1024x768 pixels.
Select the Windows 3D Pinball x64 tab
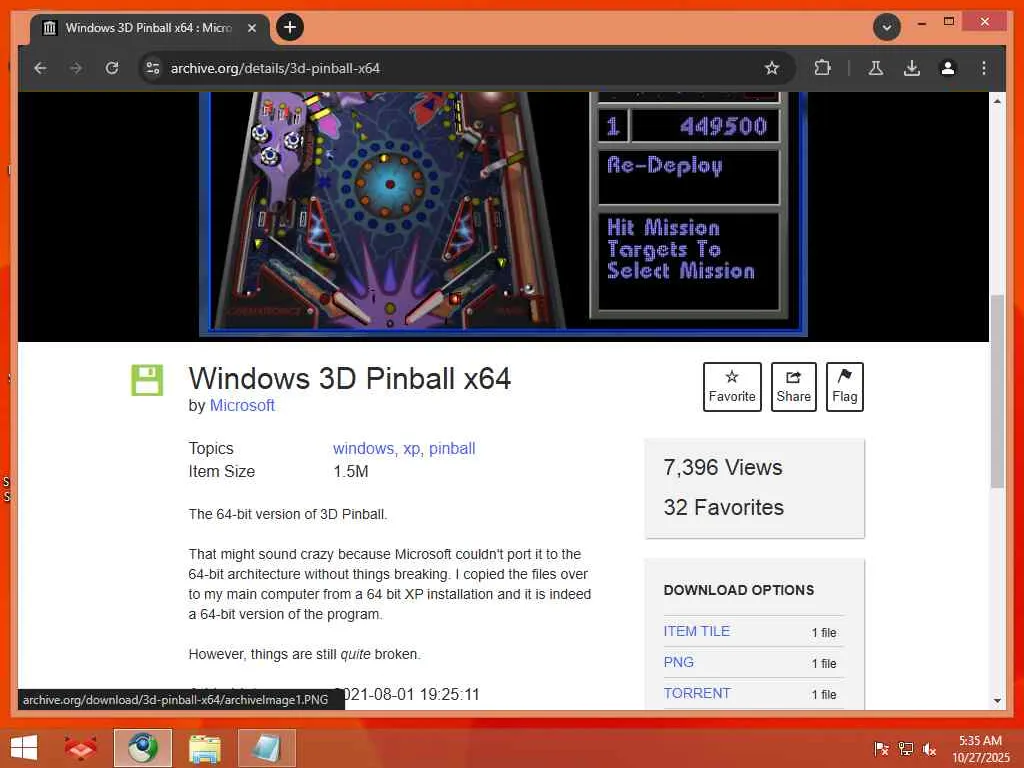[x=149, y=28]
